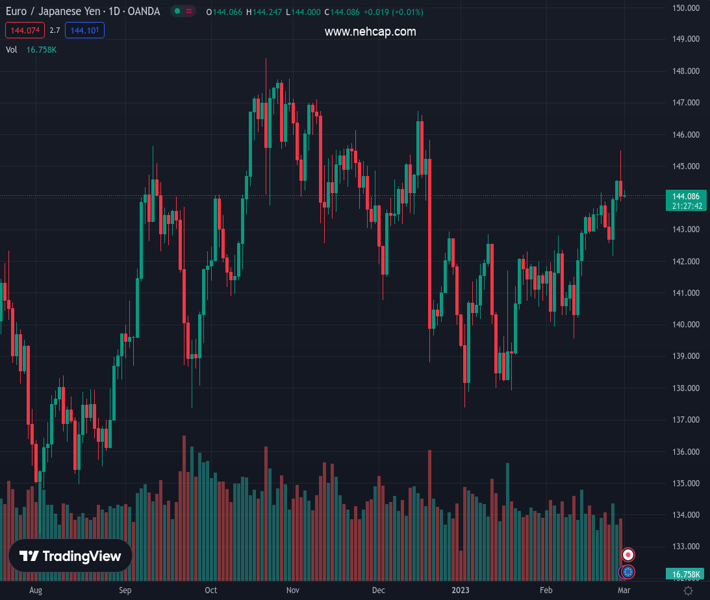Viewport: 710px width, 600px height.
Task: Click the Vol indicator label
Action: coord(12,49)
